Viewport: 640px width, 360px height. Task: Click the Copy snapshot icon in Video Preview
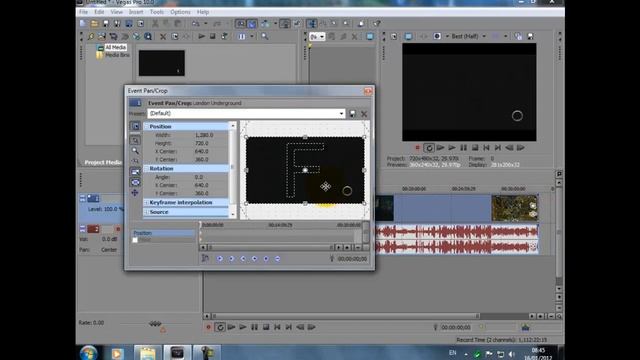point(518,36)
